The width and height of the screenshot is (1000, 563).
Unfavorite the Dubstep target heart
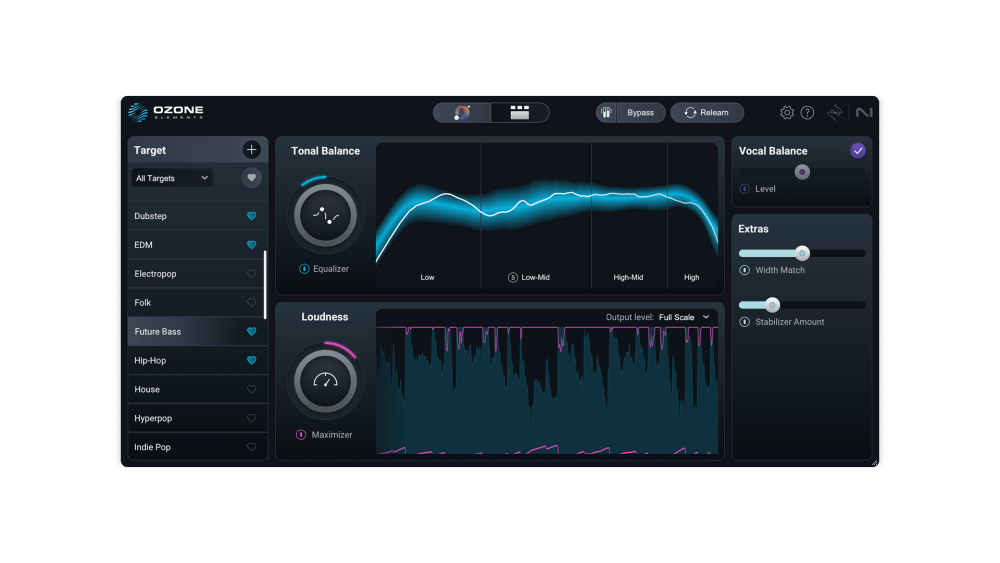tap(251, 216)
